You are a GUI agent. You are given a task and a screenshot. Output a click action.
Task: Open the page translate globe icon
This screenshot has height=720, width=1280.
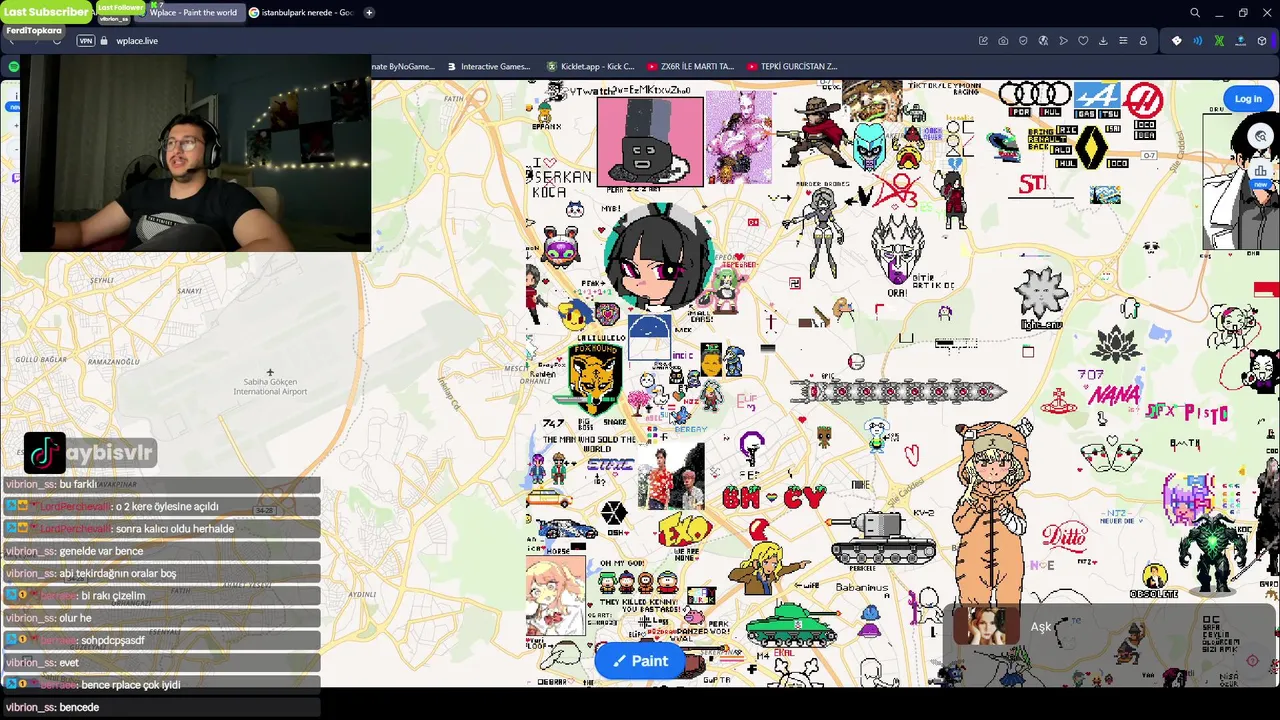(1043, 41)
